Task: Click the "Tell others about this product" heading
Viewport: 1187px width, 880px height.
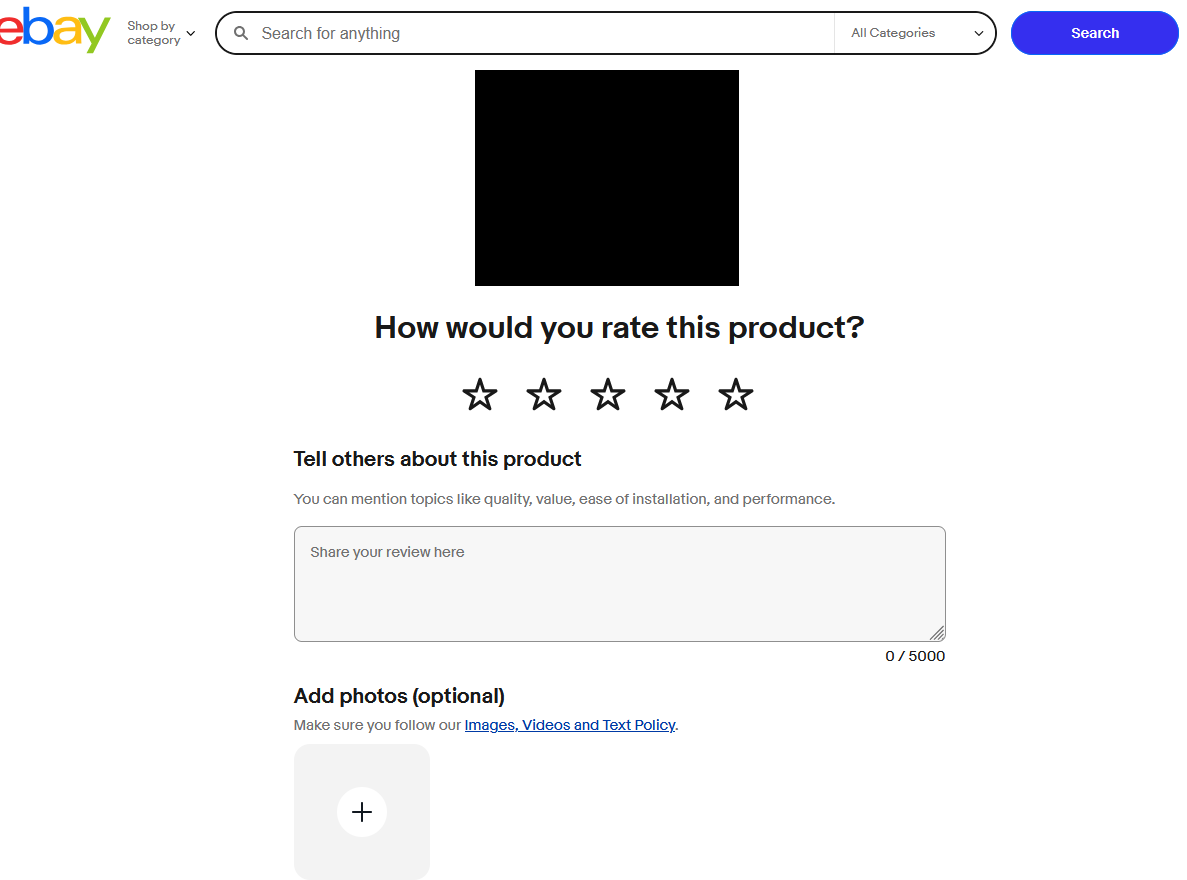Action: 437,459
